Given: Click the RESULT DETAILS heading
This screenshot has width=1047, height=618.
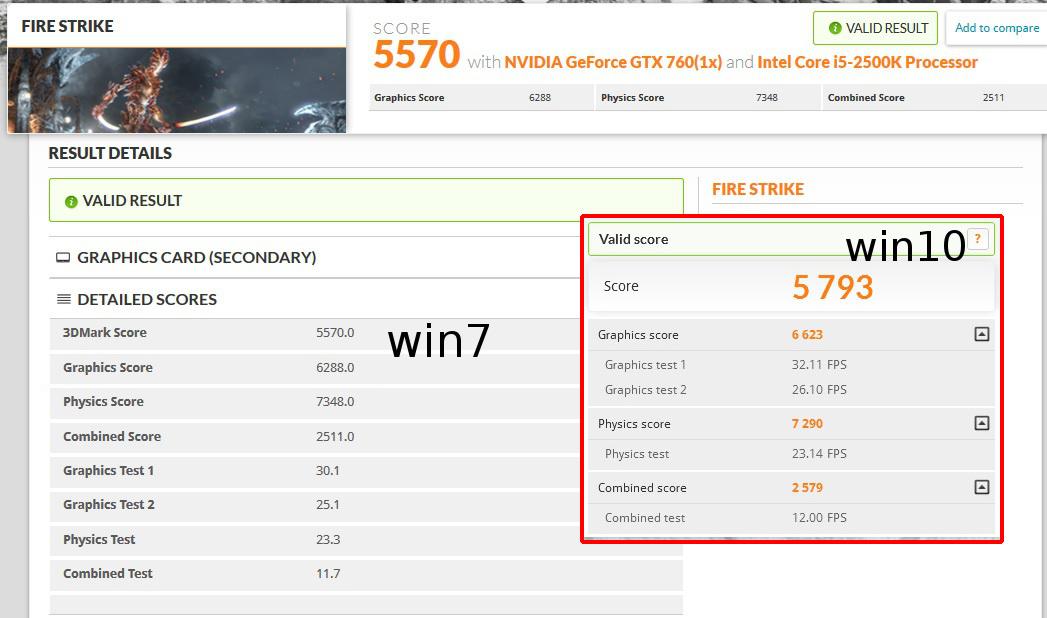Looking at the screenshot, I should click(x=110, y=153).
